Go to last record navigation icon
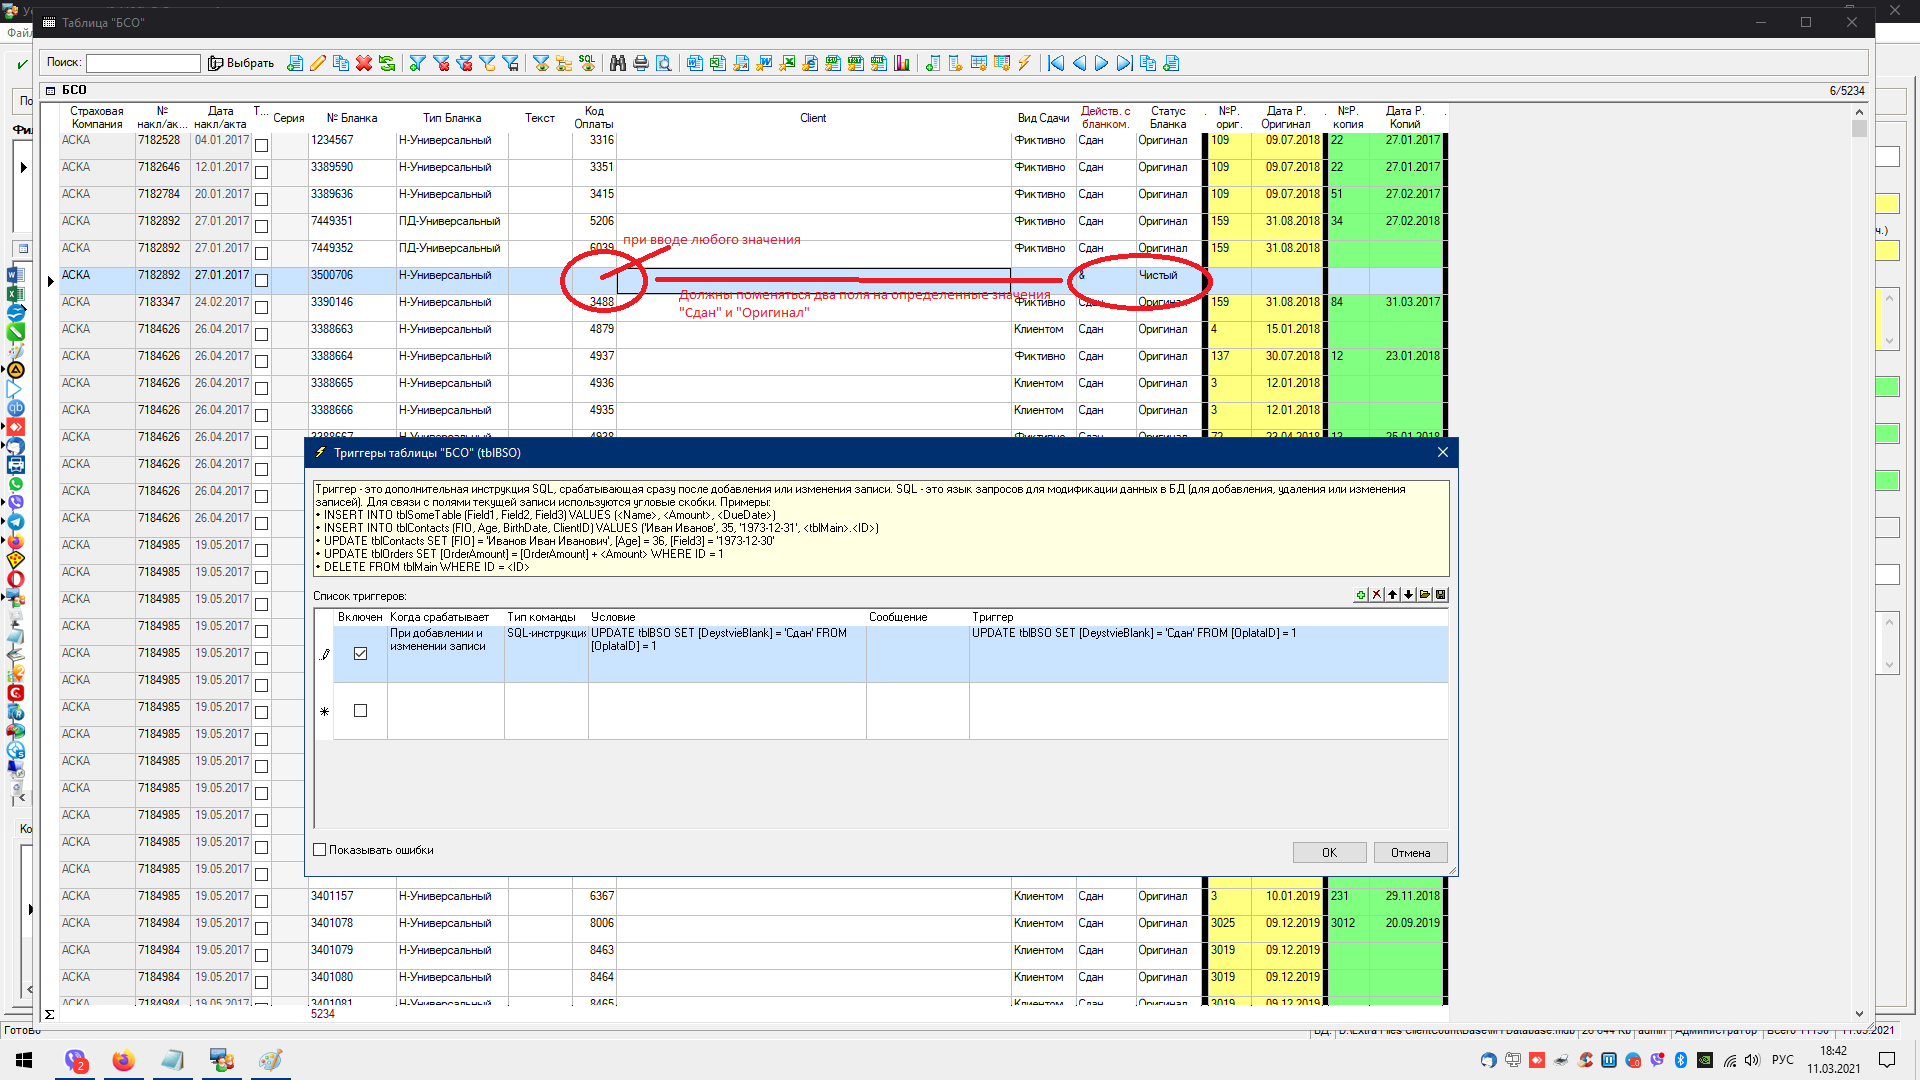 click(1124, 63)
